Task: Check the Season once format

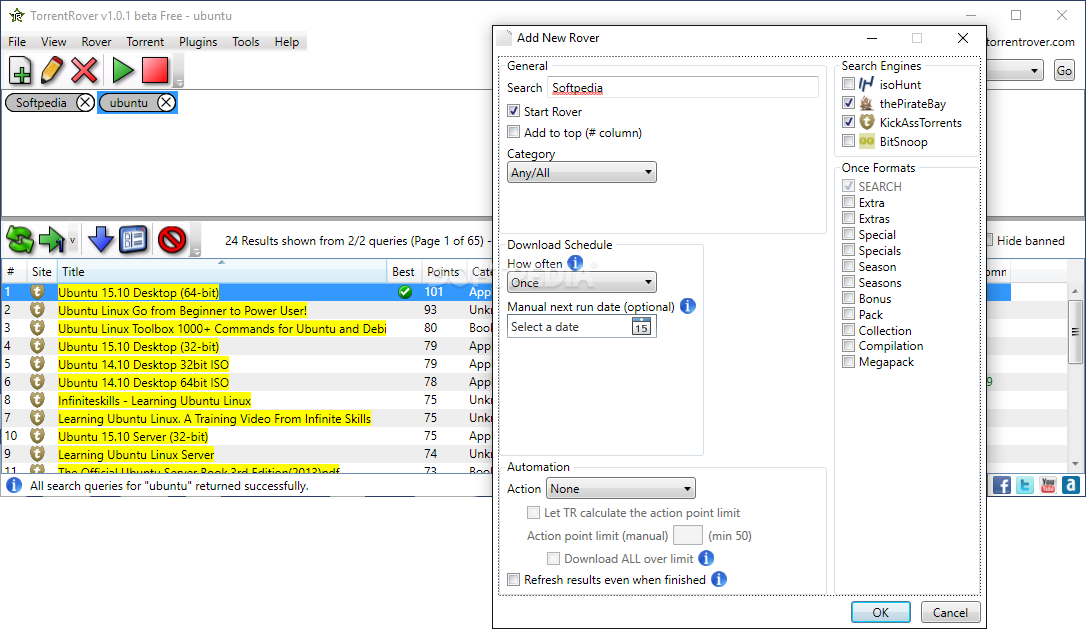Action: coord(848,265)
